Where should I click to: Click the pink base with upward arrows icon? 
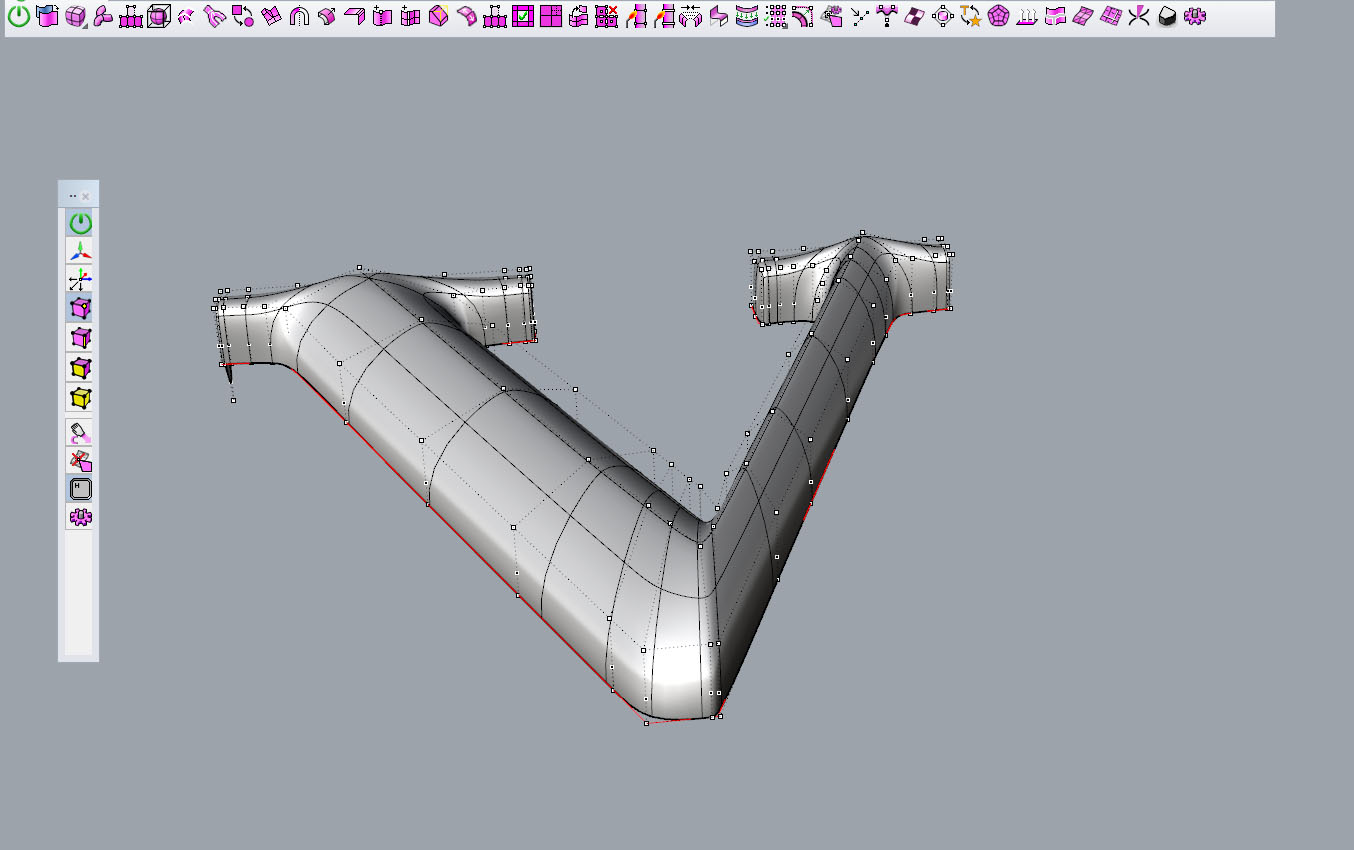click(1027, 16)
